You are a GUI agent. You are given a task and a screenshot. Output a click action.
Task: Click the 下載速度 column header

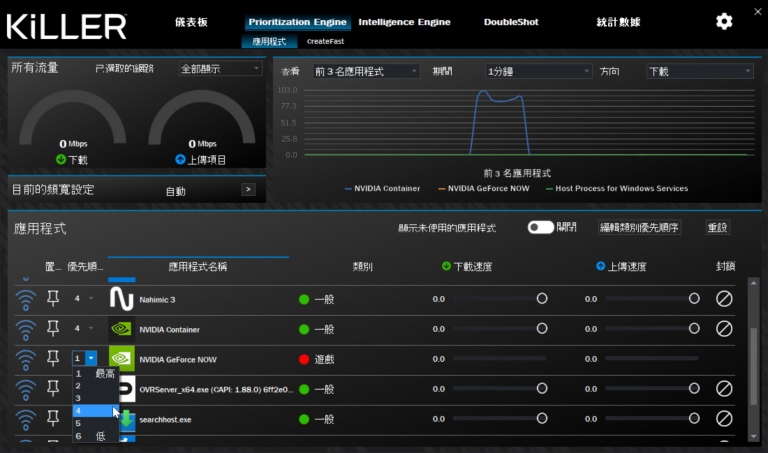467,266
